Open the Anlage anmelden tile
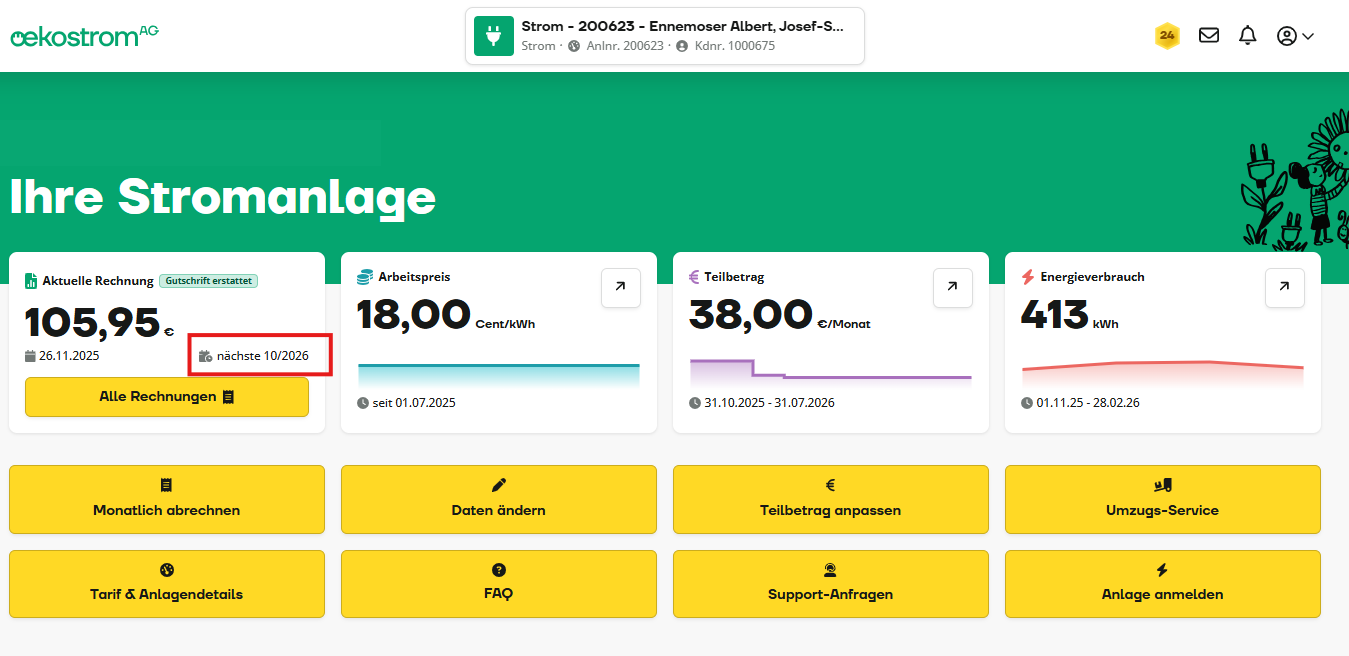 [x=1163, y=583]
